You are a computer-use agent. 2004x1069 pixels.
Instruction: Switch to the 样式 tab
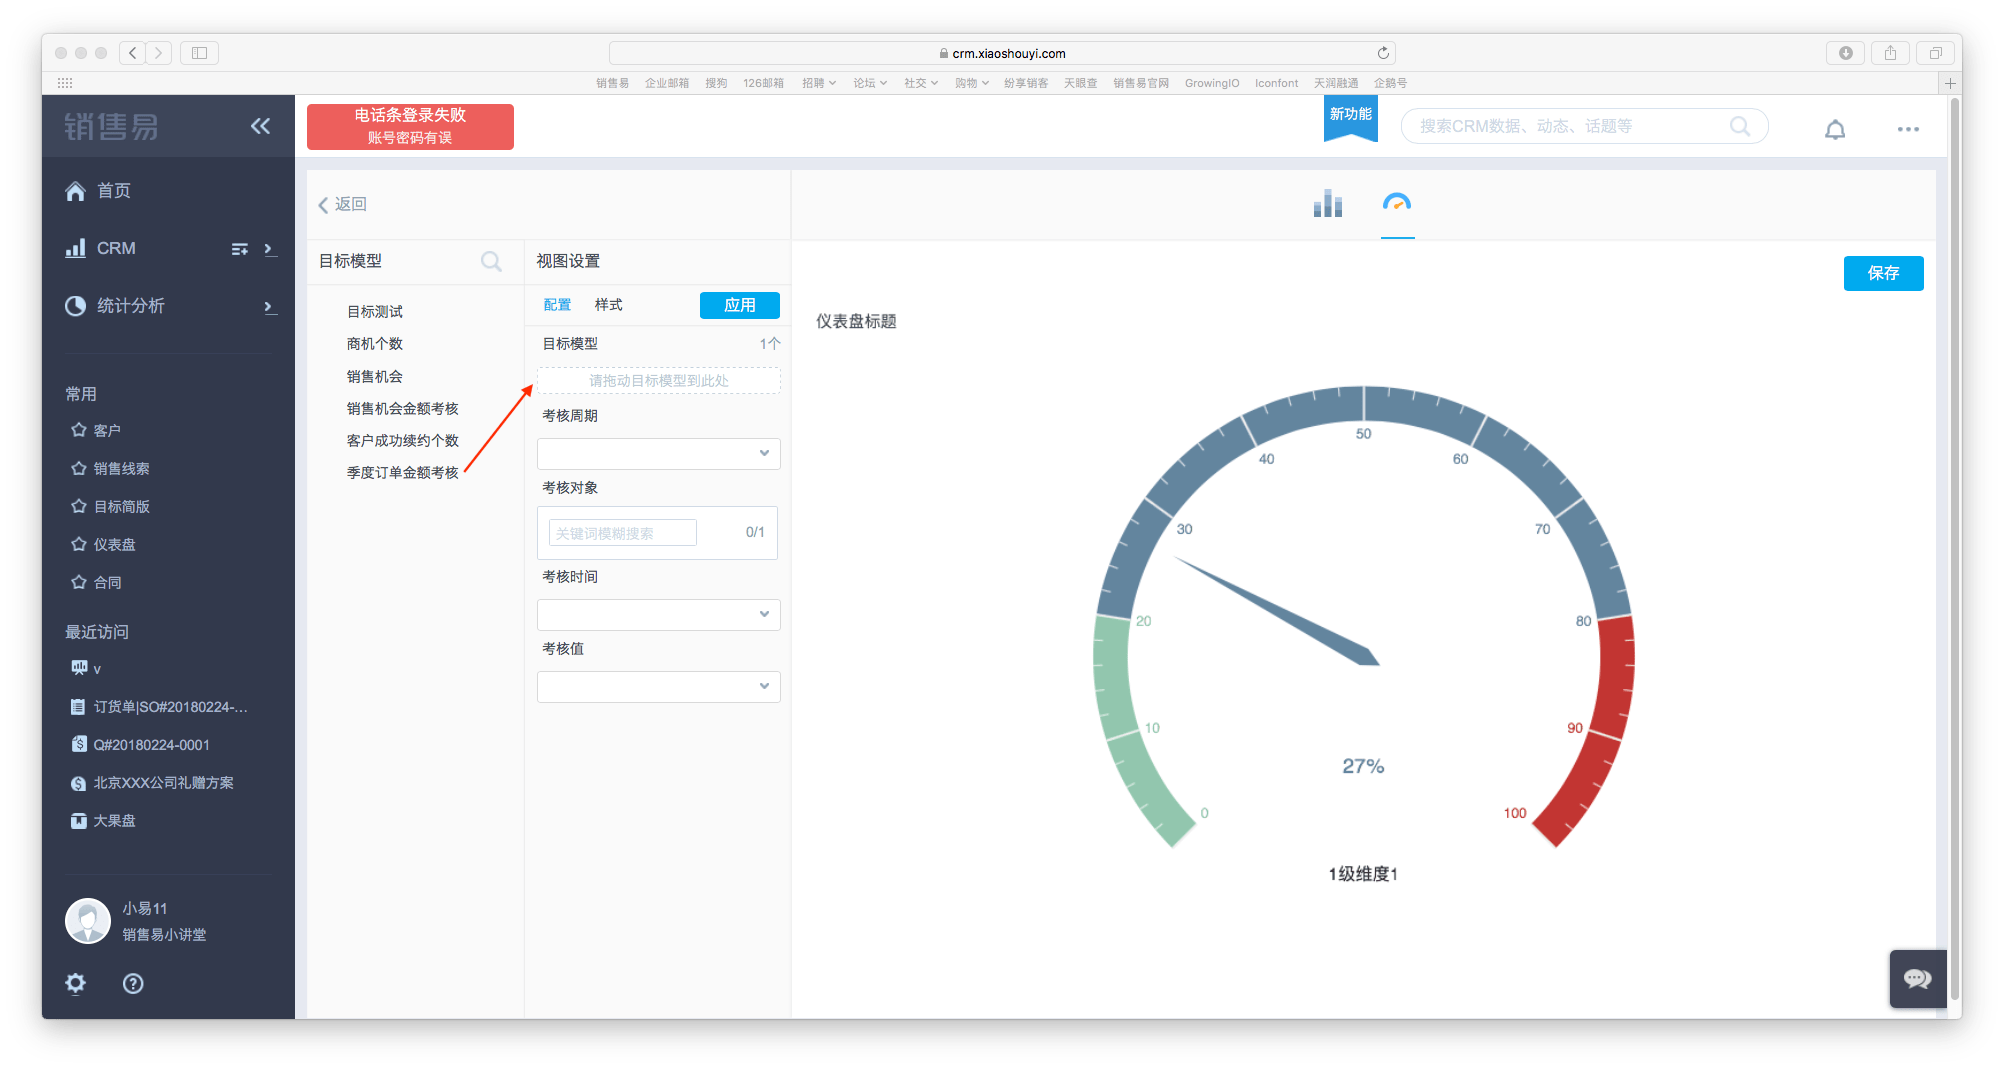pos(608,305)
